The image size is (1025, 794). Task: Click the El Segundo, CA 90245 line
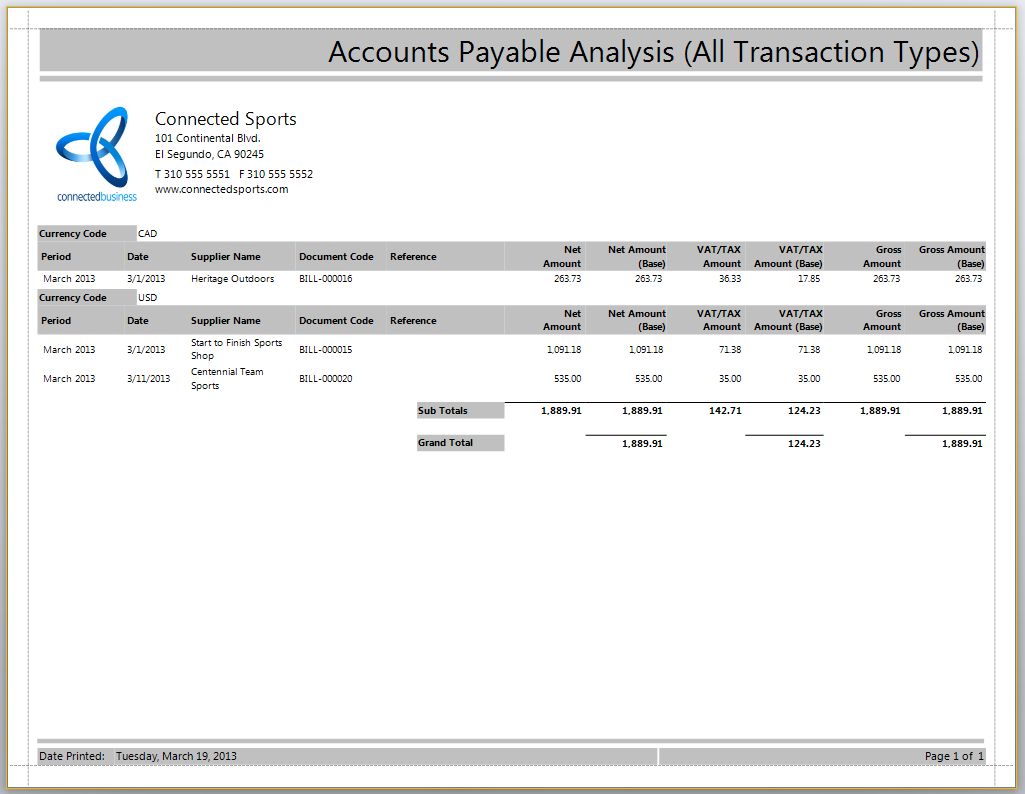pyautogui.click(x=209, y=154)
